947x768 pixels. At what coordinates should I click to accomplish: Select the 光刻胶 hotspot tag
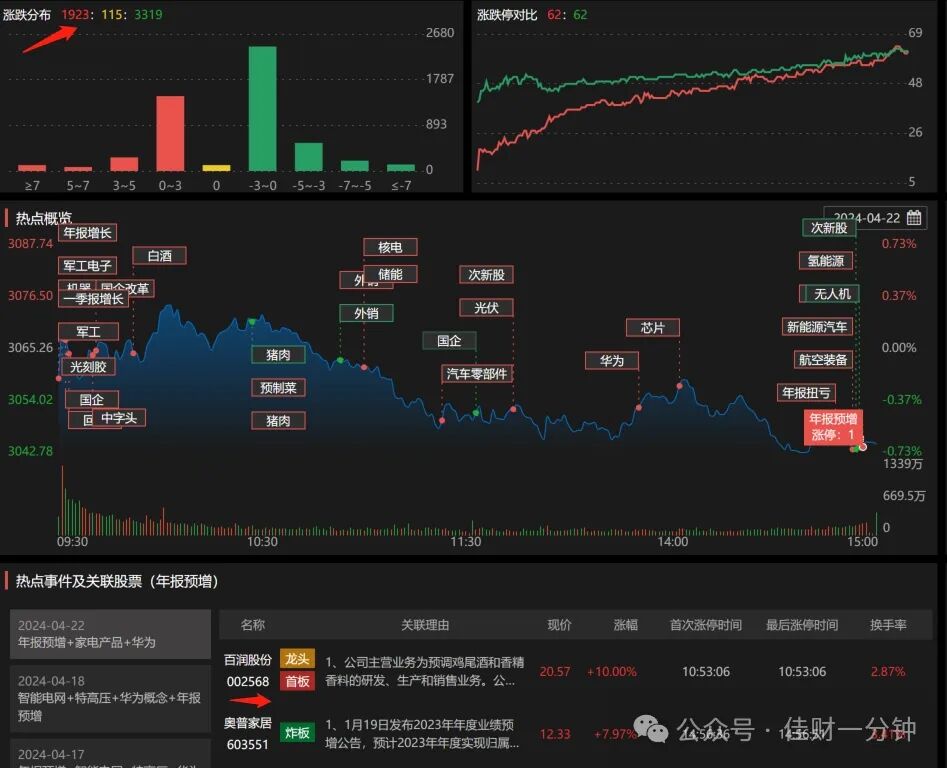(x=88, y=366)
